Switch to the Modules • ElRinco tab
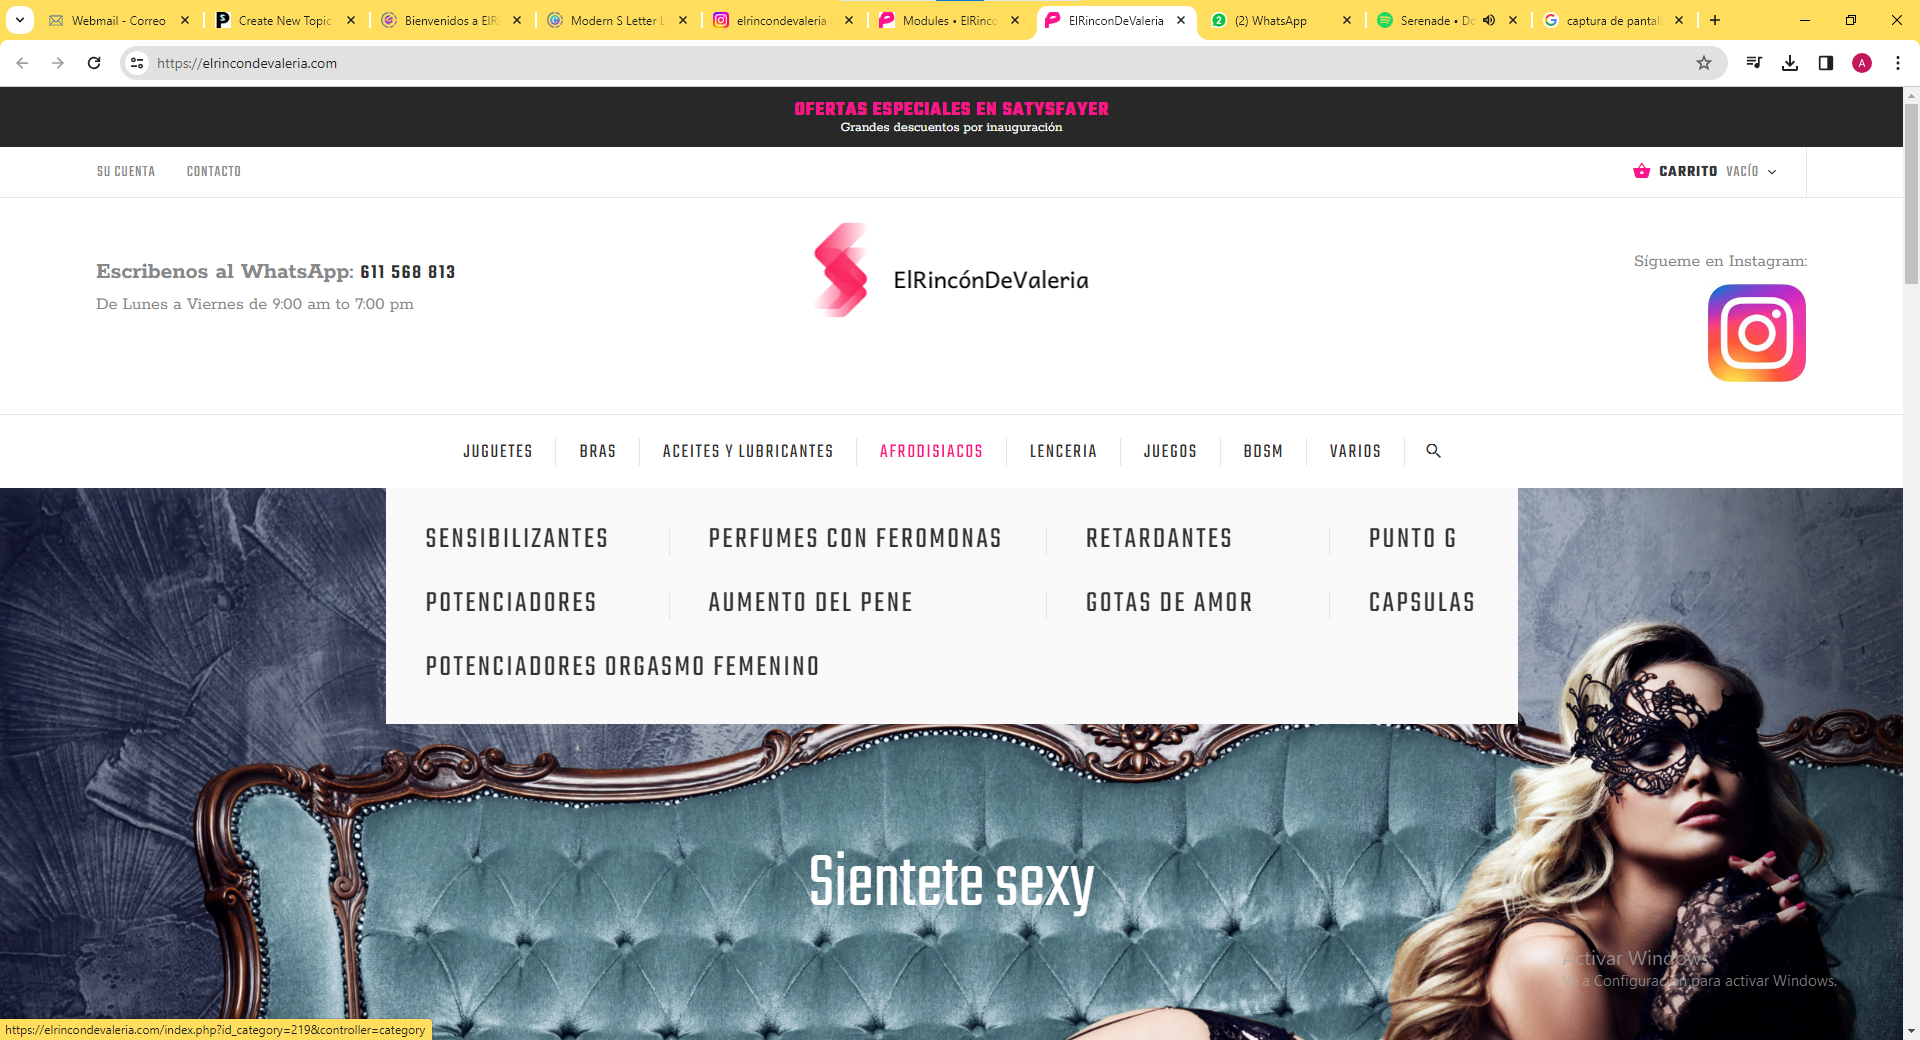1920x1040 pixels. pos(948,20)
